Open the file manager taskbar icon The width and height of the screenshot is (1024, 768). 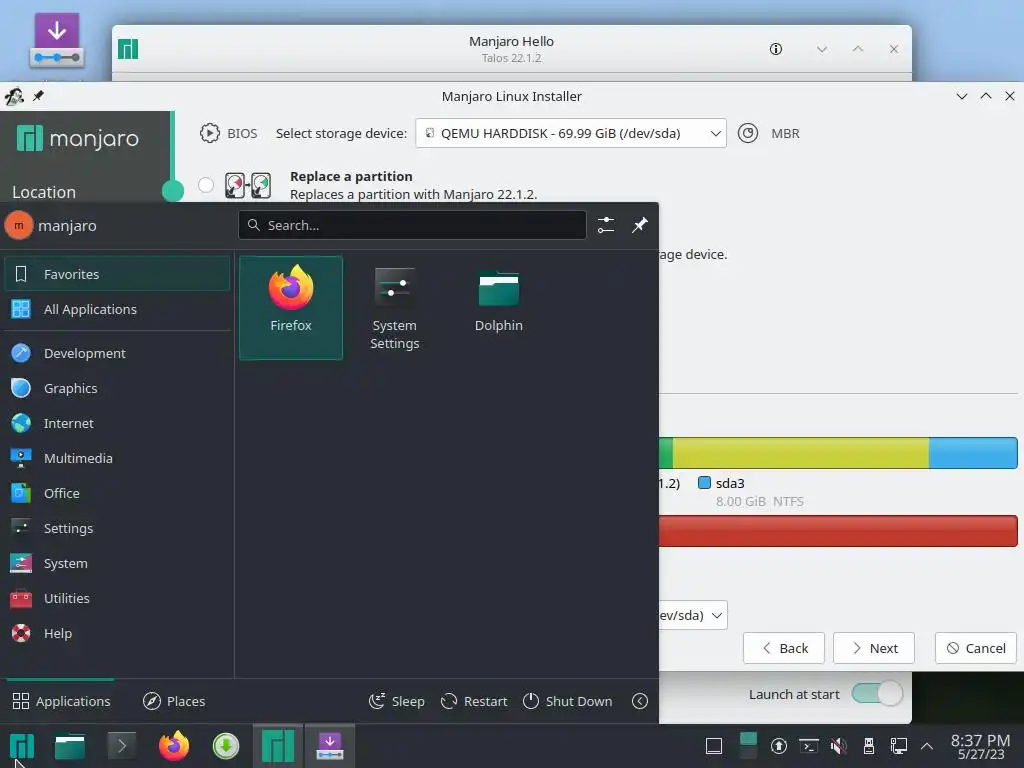coord(70,746)
